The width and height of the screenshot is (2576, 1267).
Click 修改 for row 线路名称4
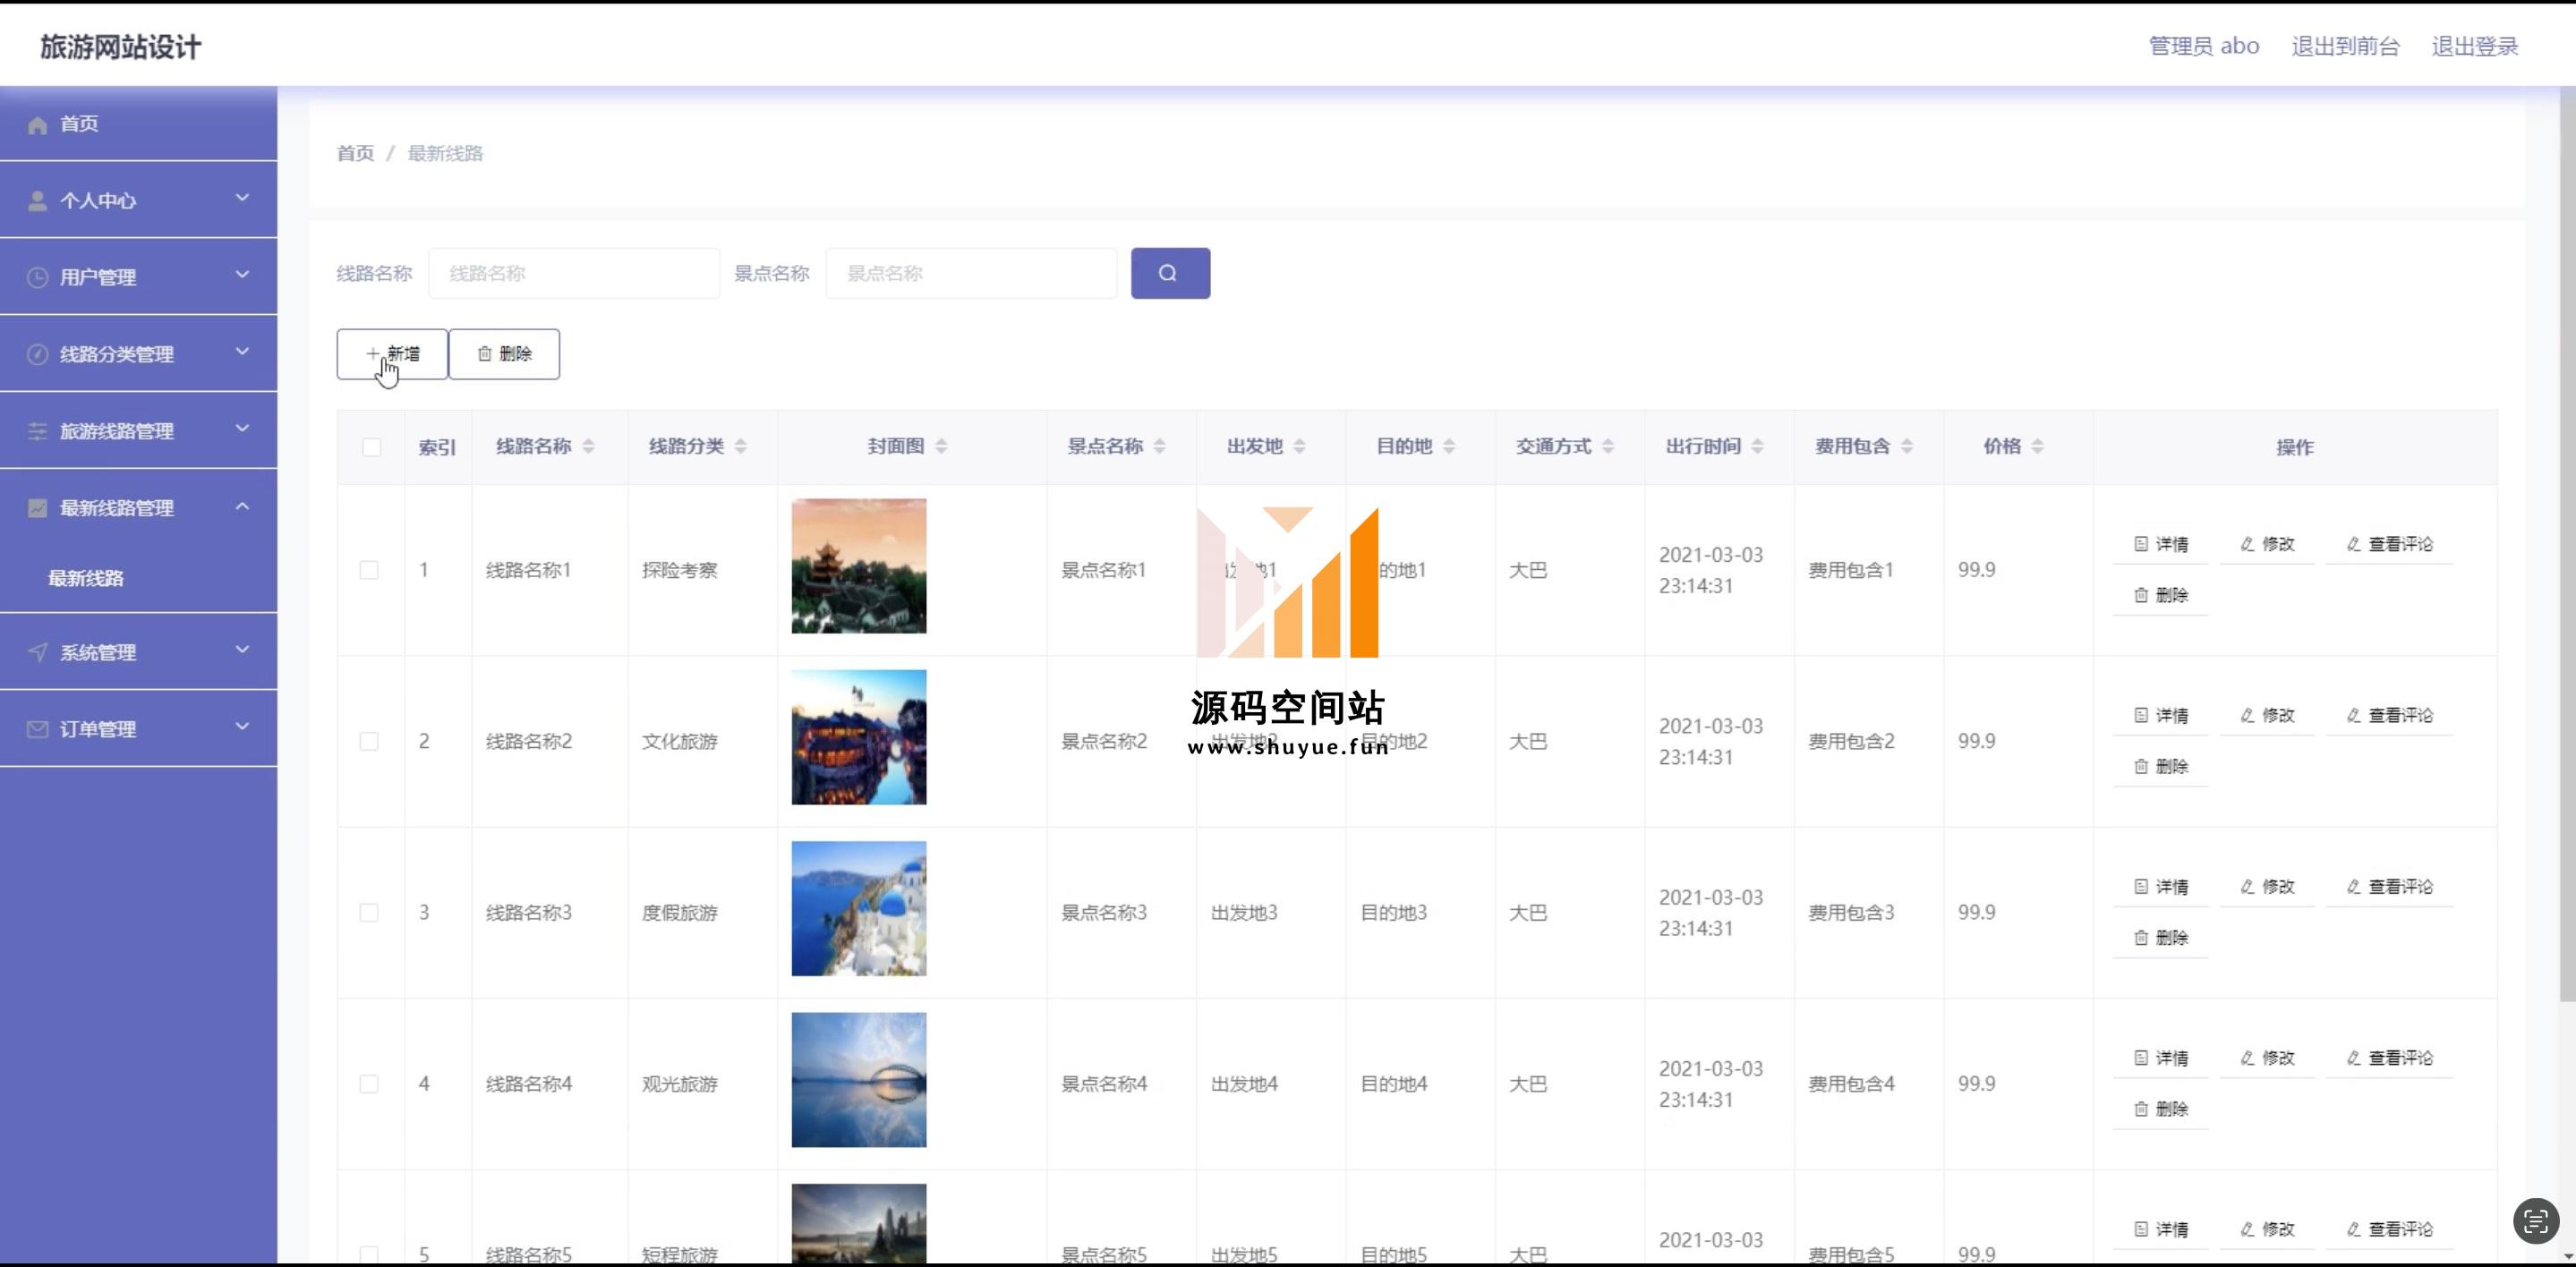(x=2267, y=1058)
